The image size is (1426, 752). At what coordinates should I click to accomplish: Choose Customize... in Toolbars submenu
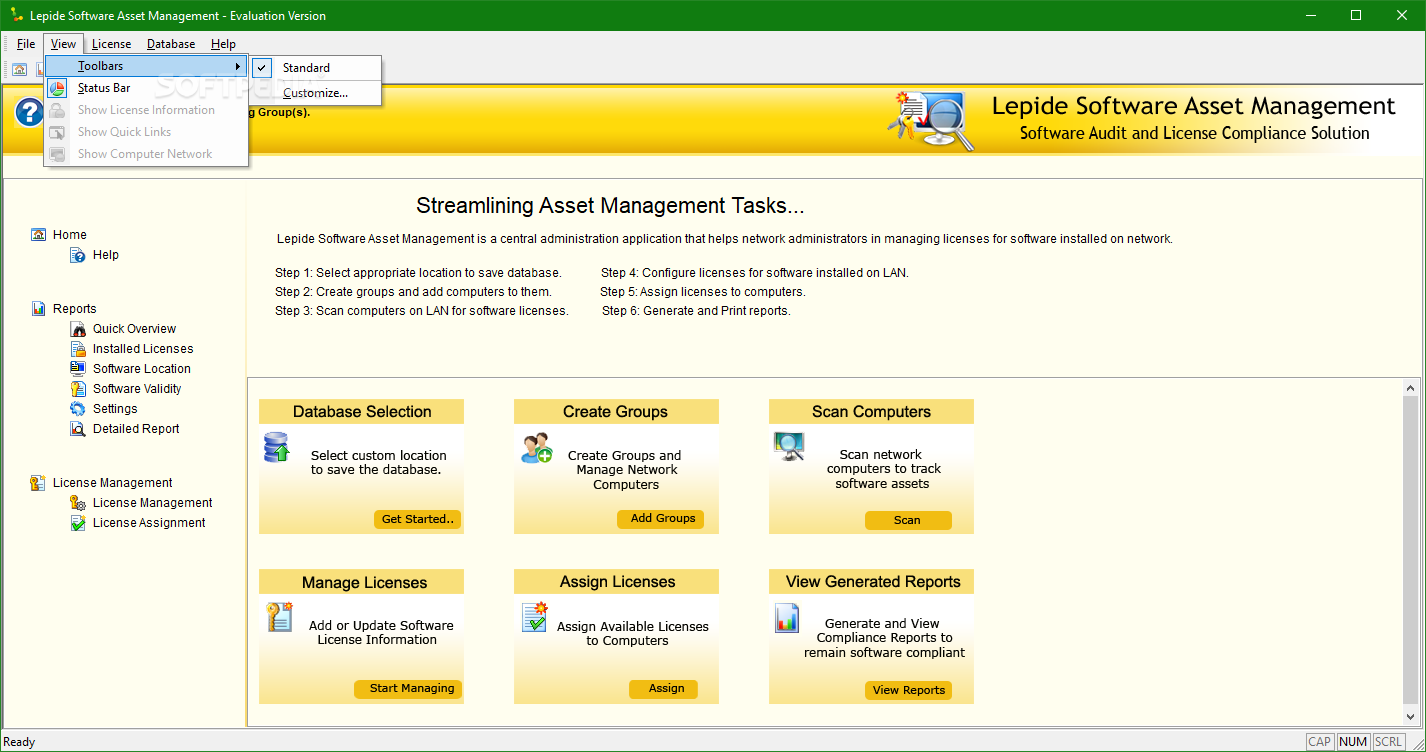point(317,93)
